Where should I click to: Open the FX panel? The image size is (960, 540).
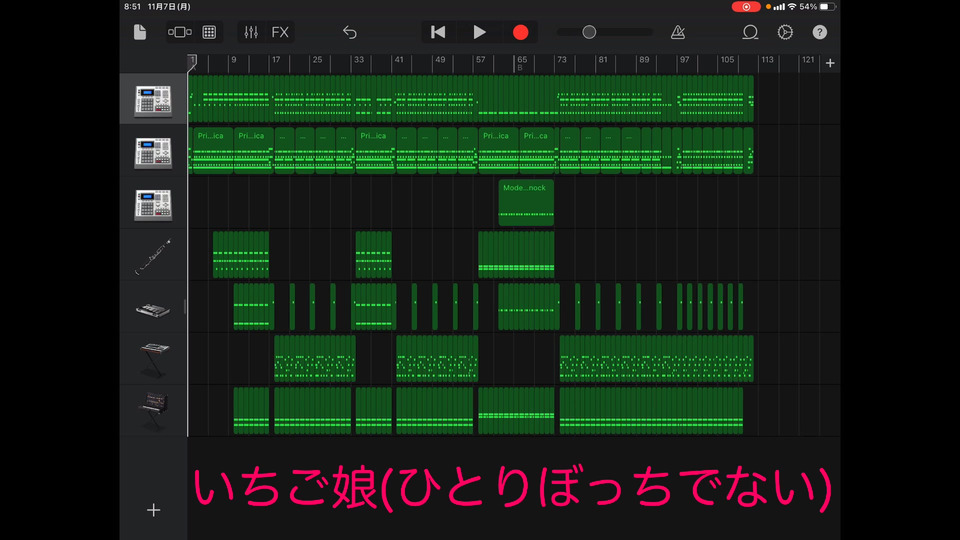point(280,32)
